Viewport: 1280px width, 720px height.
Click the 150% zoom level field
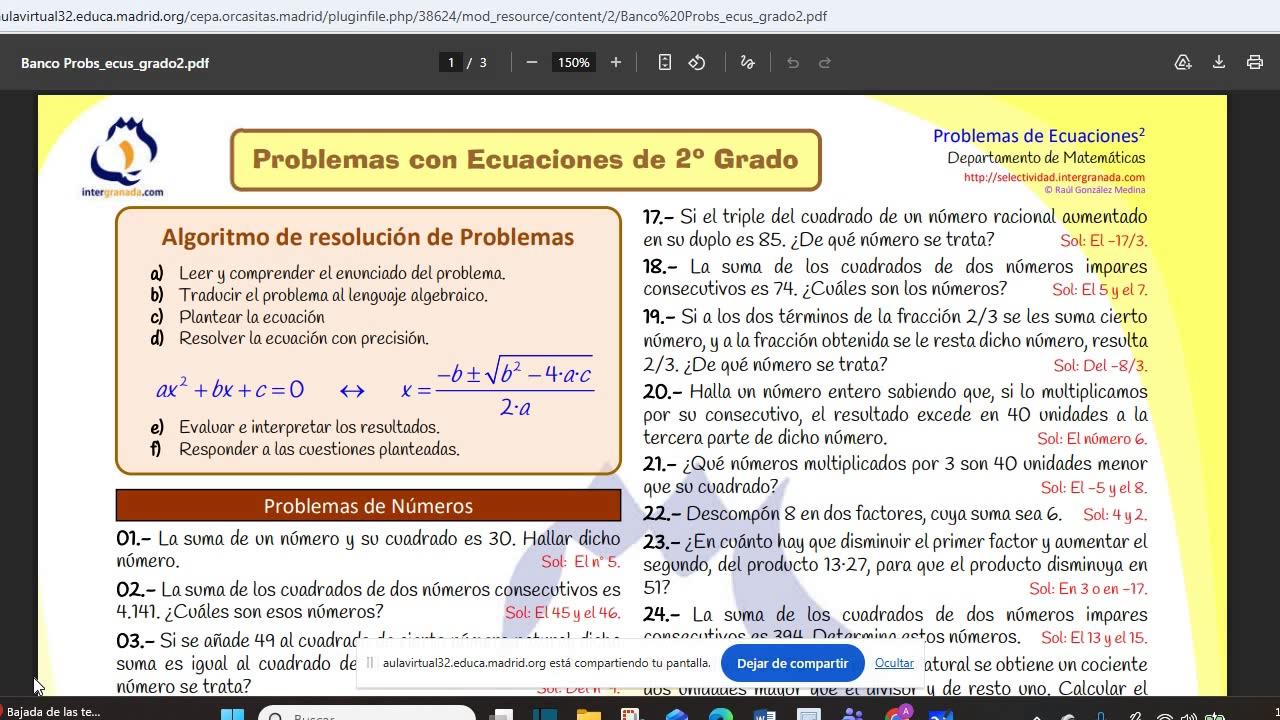click(574, 62)
